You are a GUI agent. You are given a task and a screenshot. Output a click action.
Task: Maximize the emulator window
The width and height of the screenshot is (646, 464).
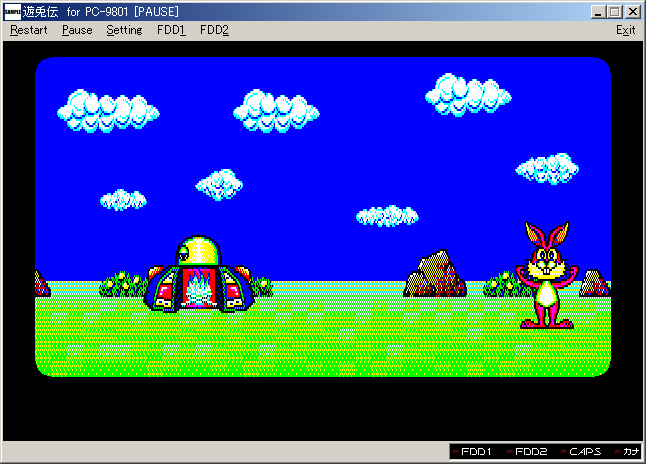point(615,12)
